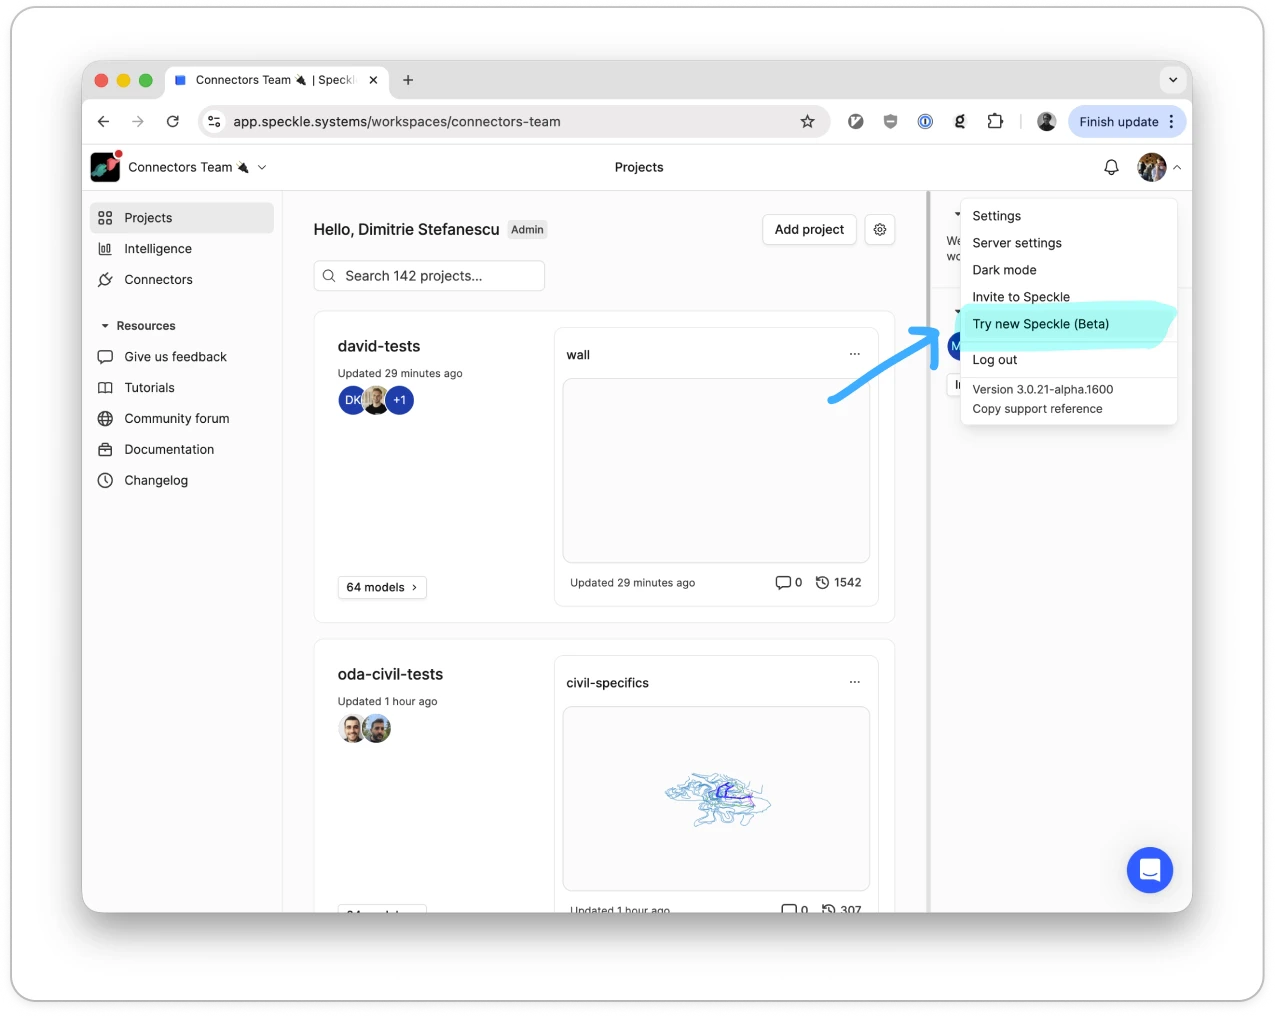Open the Intercom chat bubble
The width and height of the screenshot is (1275, 1016).
point(1149,870)
